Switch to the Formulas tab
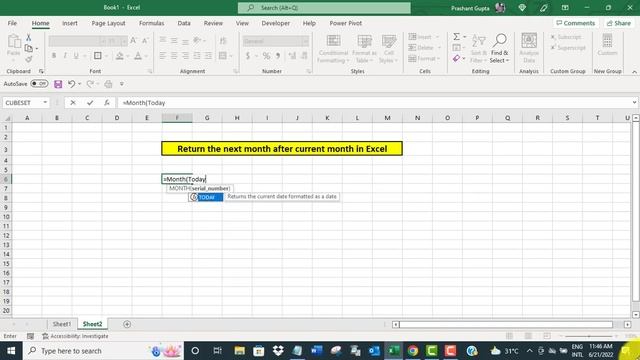The height and width of the screenshot is (360, 640). tap(151, 23)
